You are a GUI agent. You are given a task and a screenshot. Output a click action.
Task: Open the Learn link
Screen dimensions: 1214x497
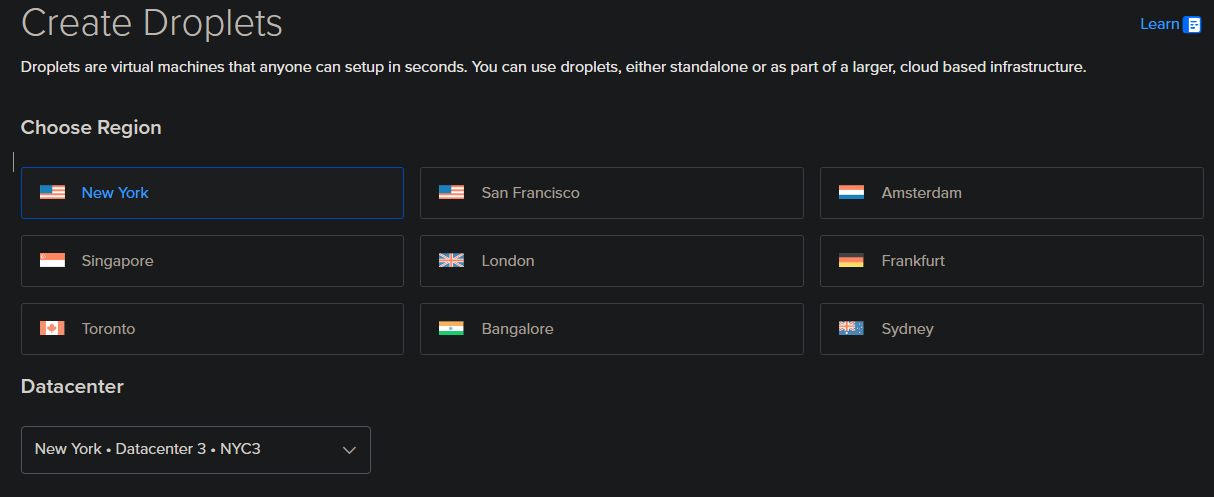pos(1159,24)
